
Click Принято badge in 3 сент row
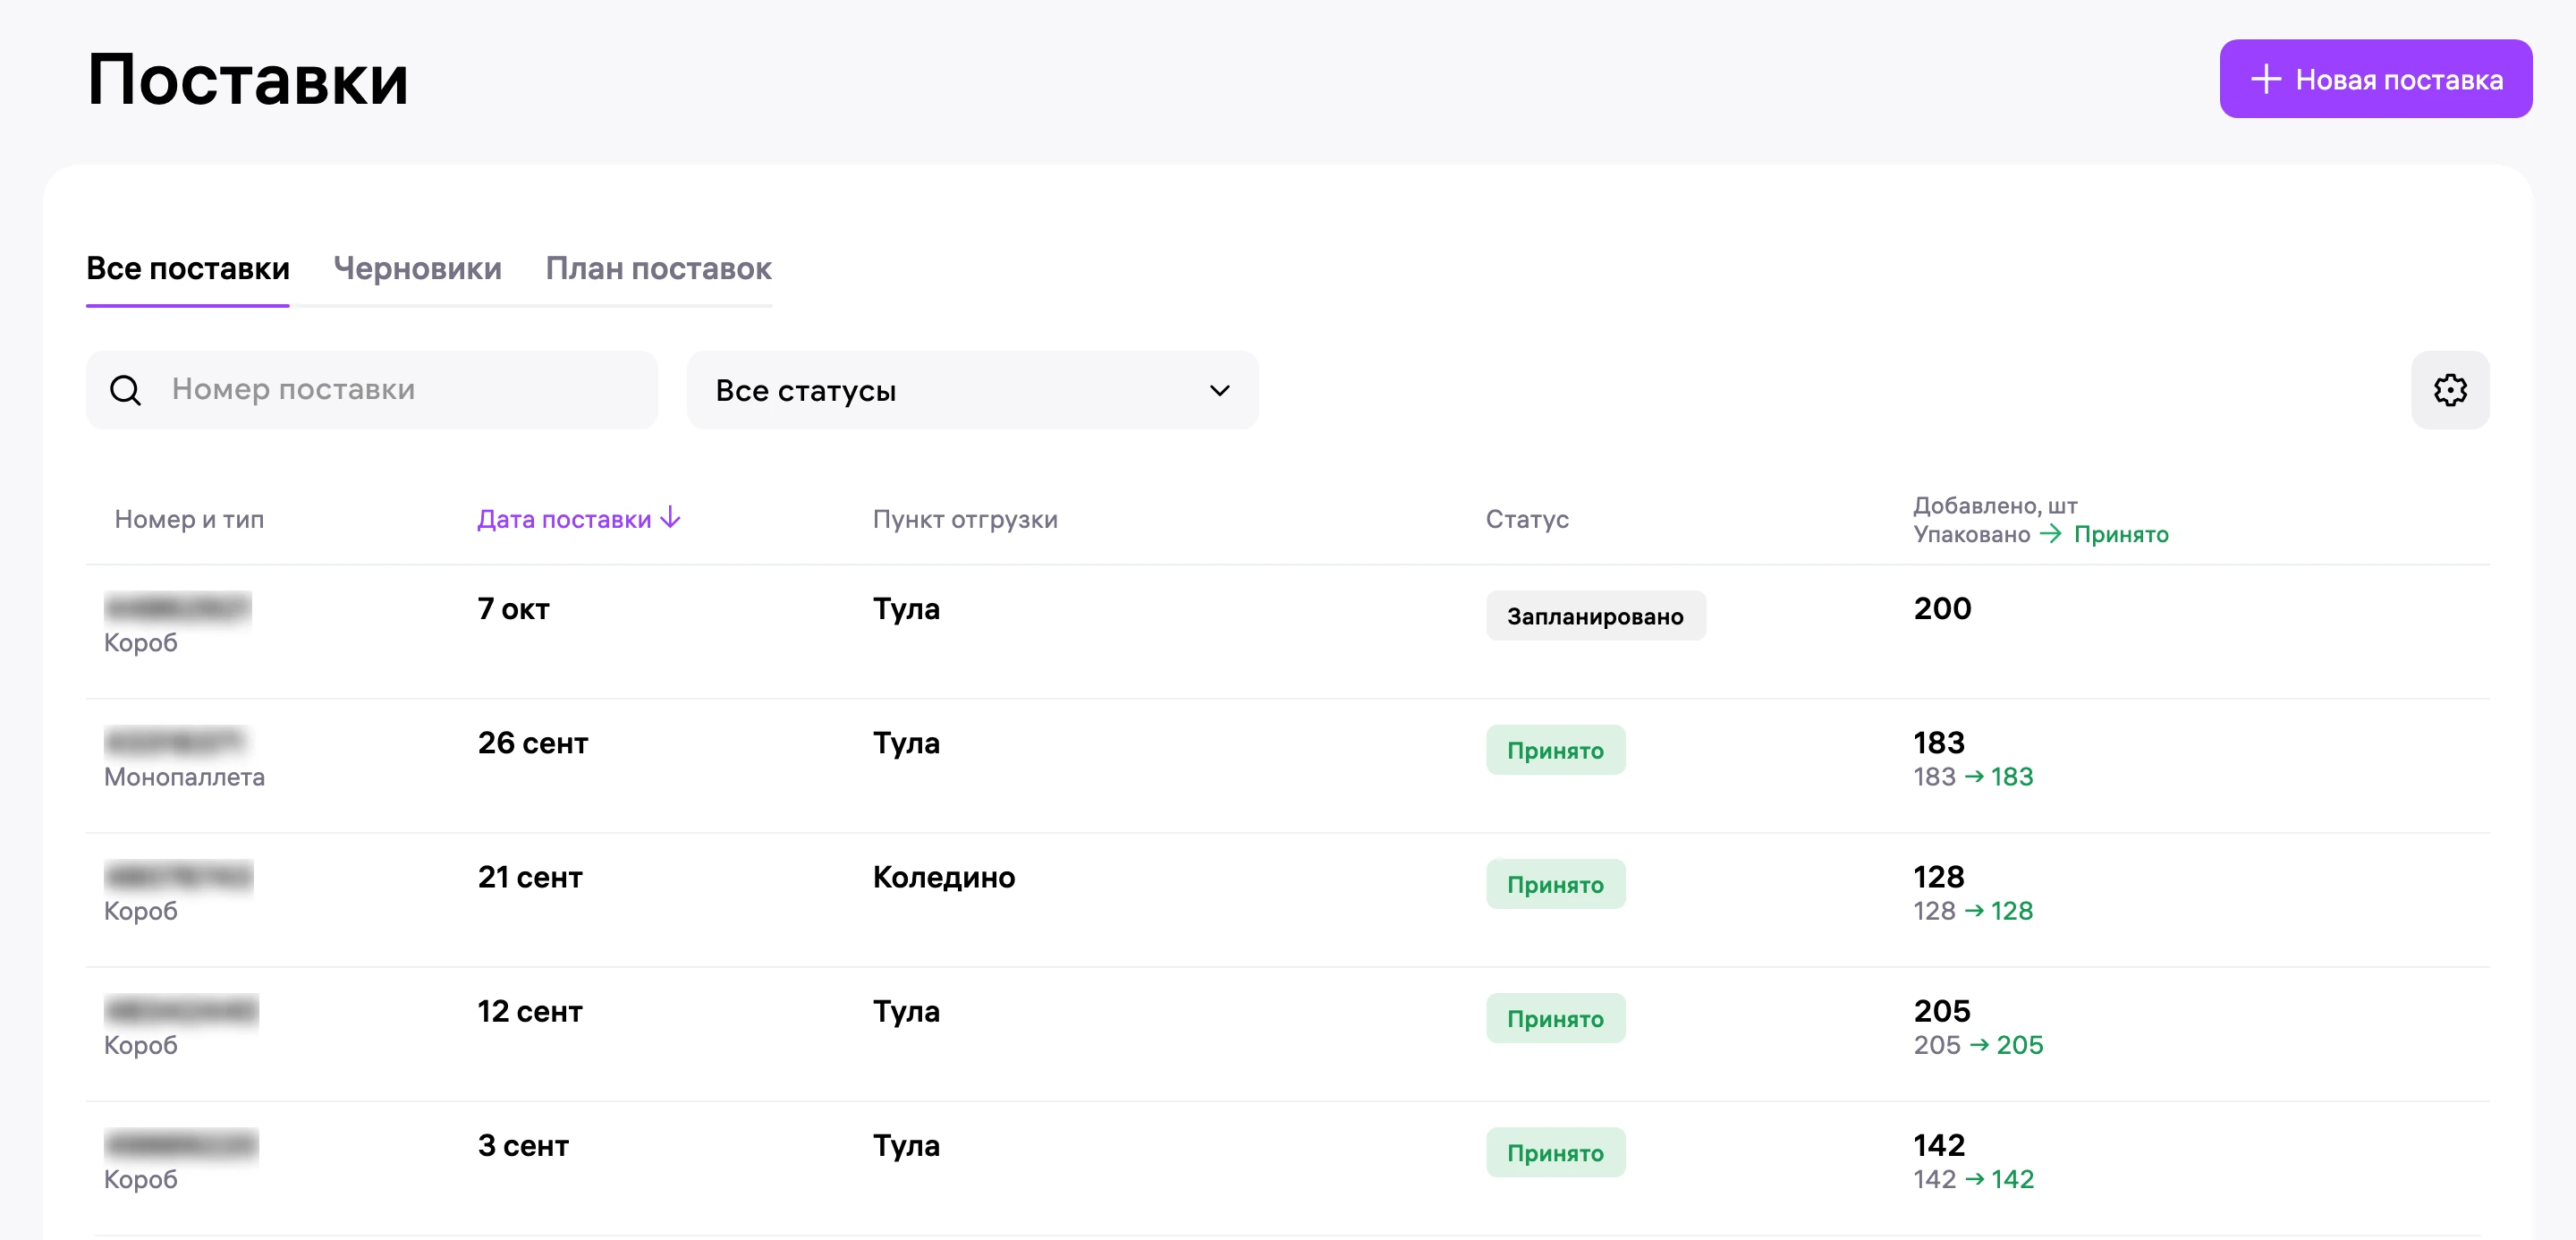point(1555,1152)
